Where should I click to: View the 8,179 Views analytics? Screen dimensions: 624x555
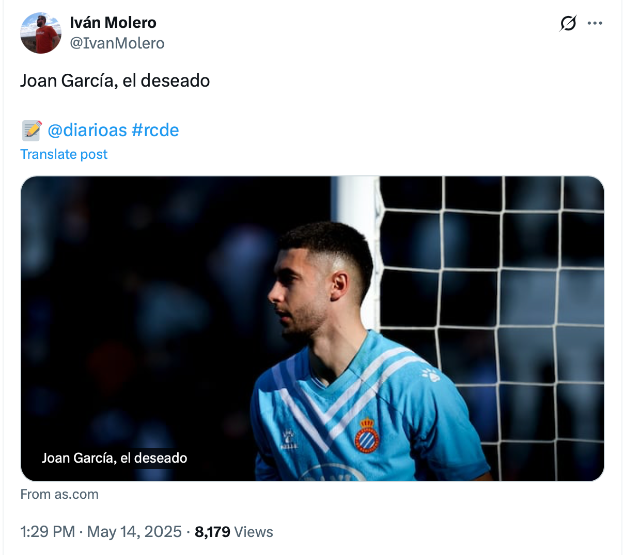click(x=233, y=532)
